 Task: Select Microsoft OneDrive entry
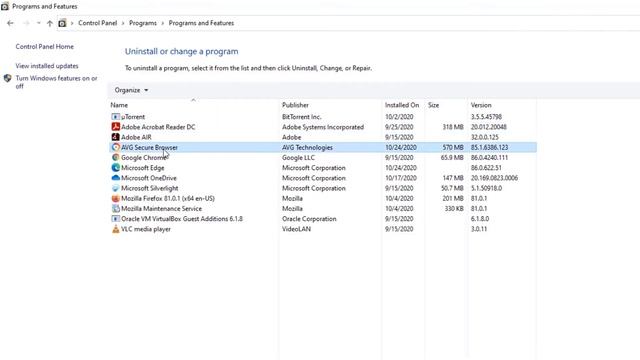pyautogui.click(x=149, y=178)
